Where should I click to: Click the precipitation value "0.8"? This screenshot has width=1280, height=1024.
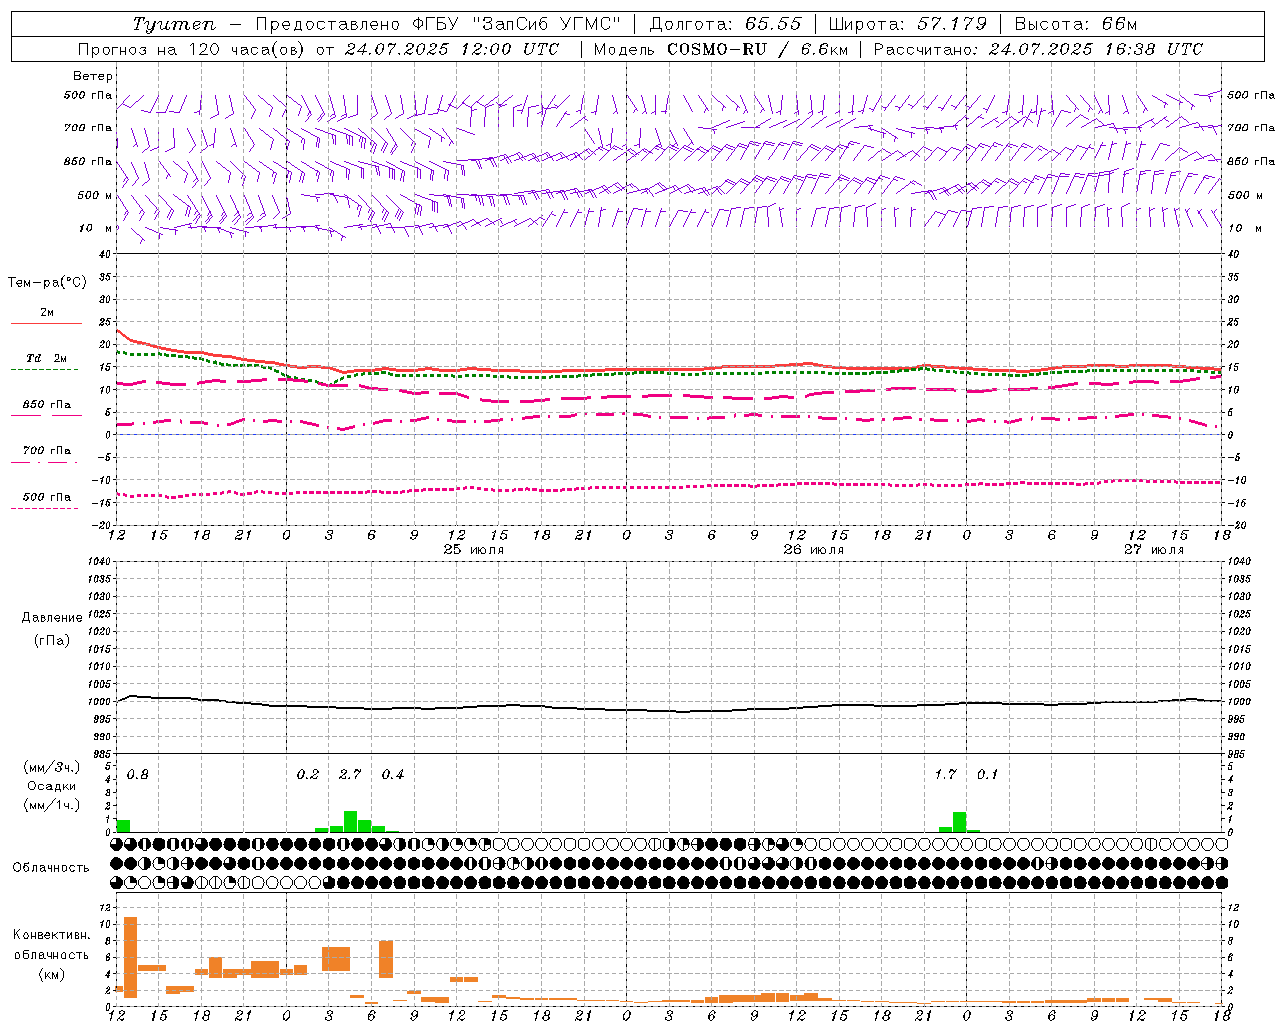(x=137, y=775)
